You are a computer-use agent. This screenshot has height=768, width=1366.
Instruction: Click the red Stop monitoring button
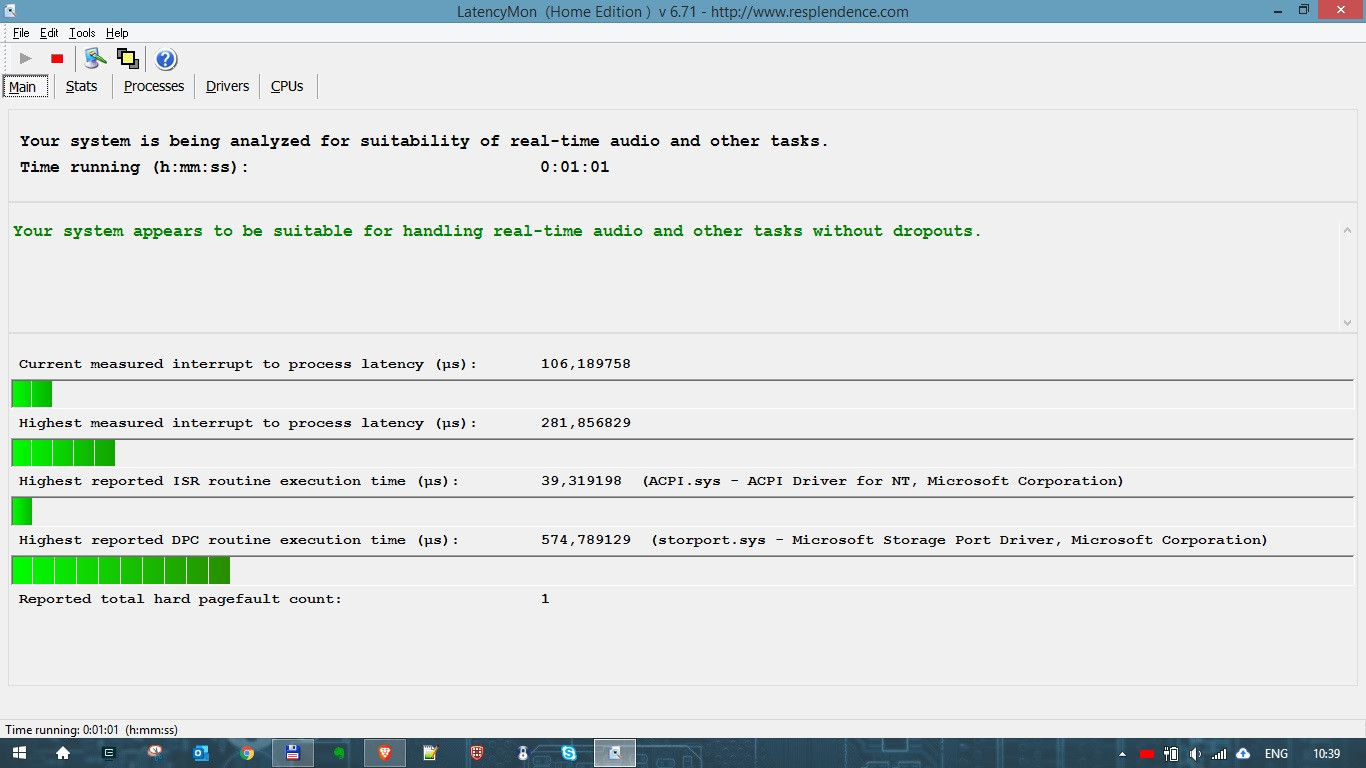point(57,59)
